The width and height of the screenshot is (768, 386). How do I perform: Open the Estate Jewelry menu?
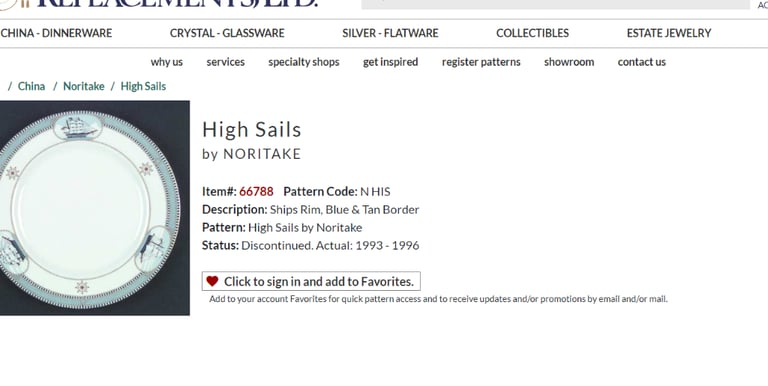coord(669,33)
